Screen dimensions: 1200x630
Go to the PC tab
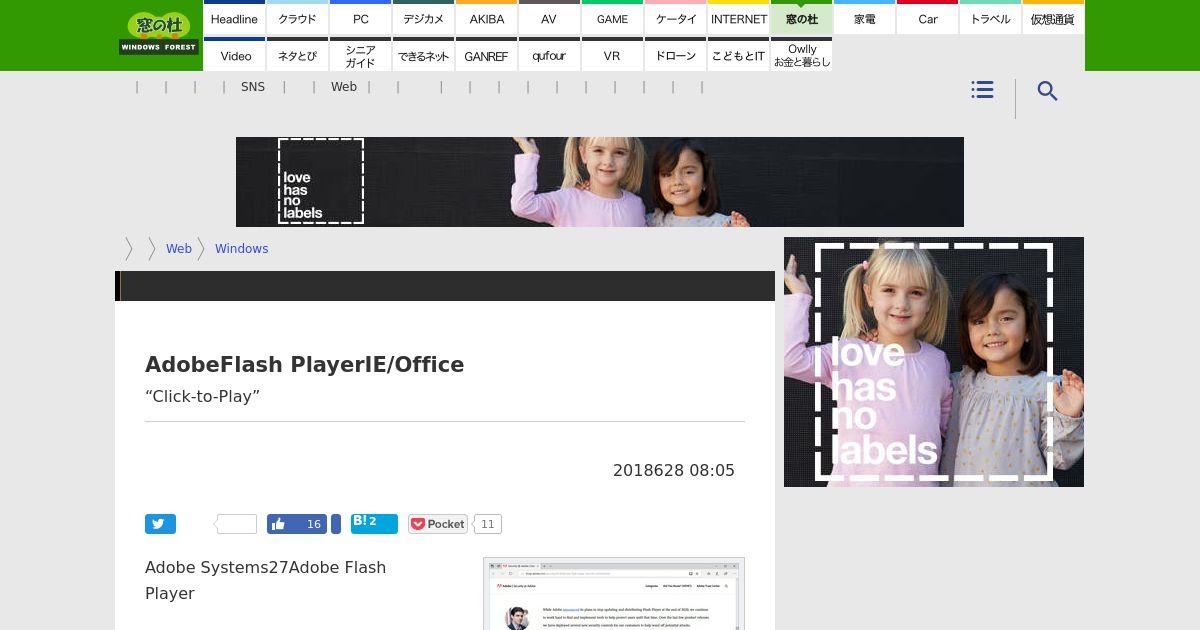tap(360, 19)
